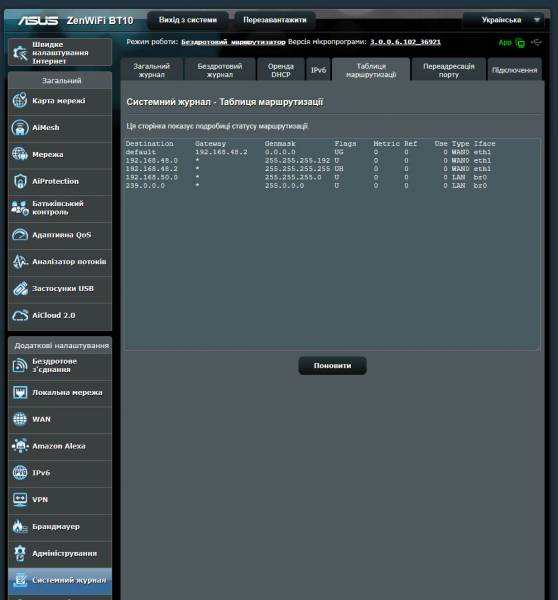Open WAN globe icon
Screen dimensions: 558x600
click(20, 419)
